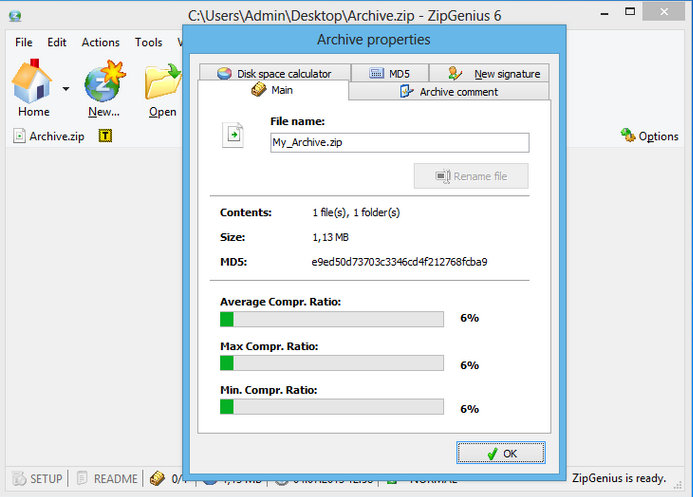Click the archive file icon beside File name
The image size is (693, 497).
tap(233, 135)
